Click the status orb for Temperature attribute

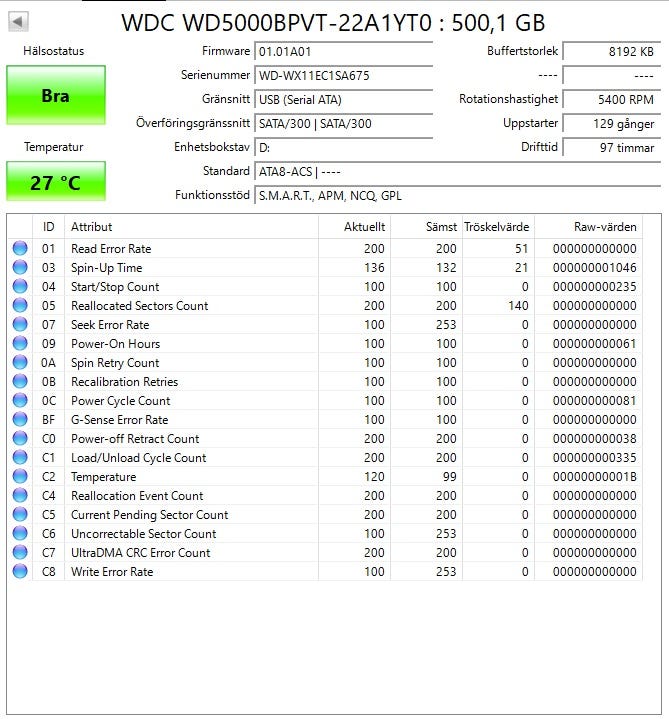coord(20,476)
